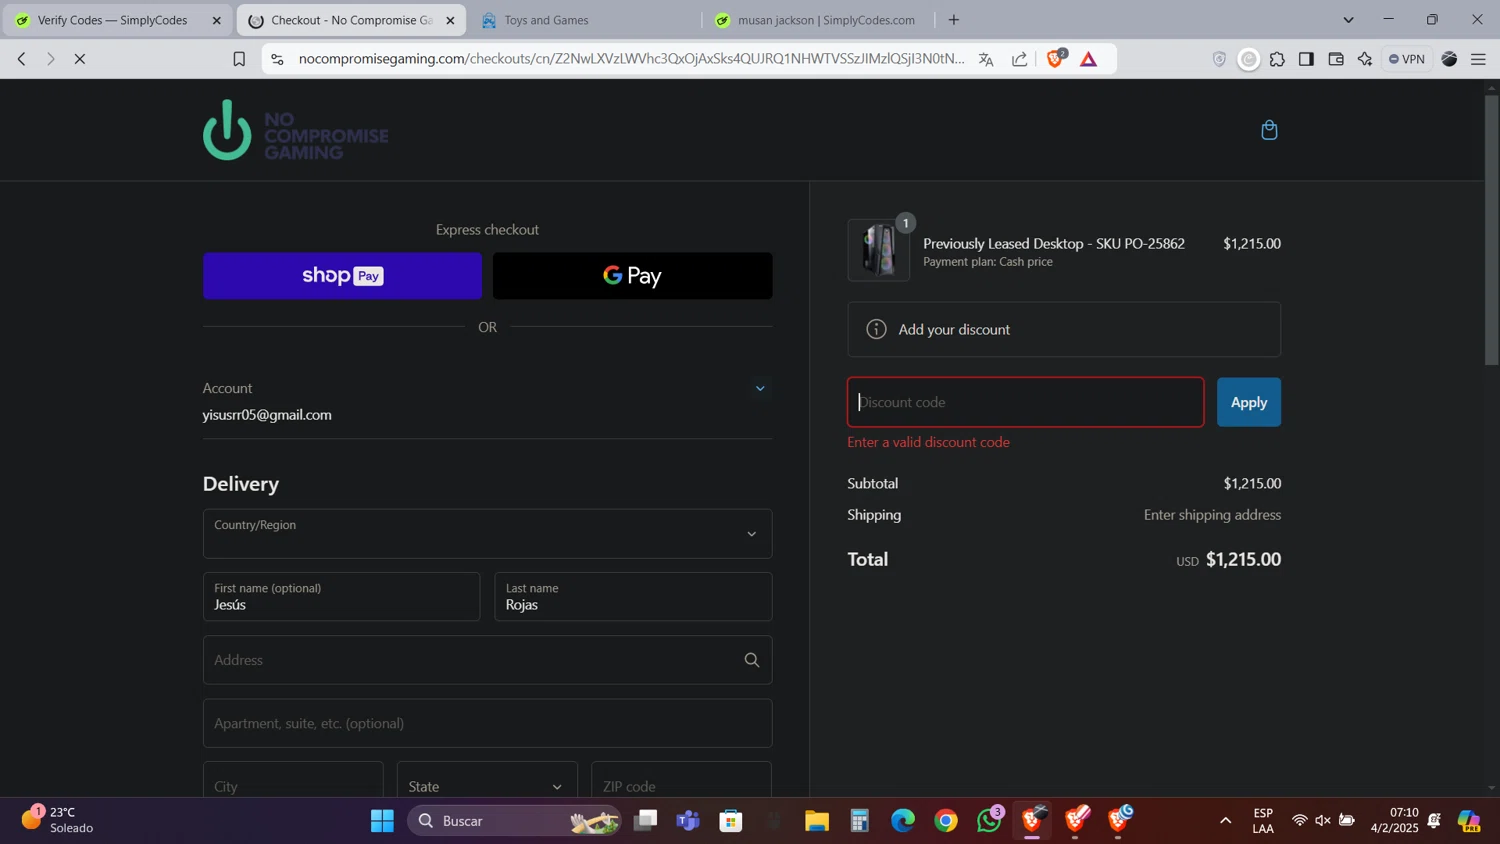Viewport: 1500px width, 844px height.
Task: Click the Discount code input field
Action: 1026,402
